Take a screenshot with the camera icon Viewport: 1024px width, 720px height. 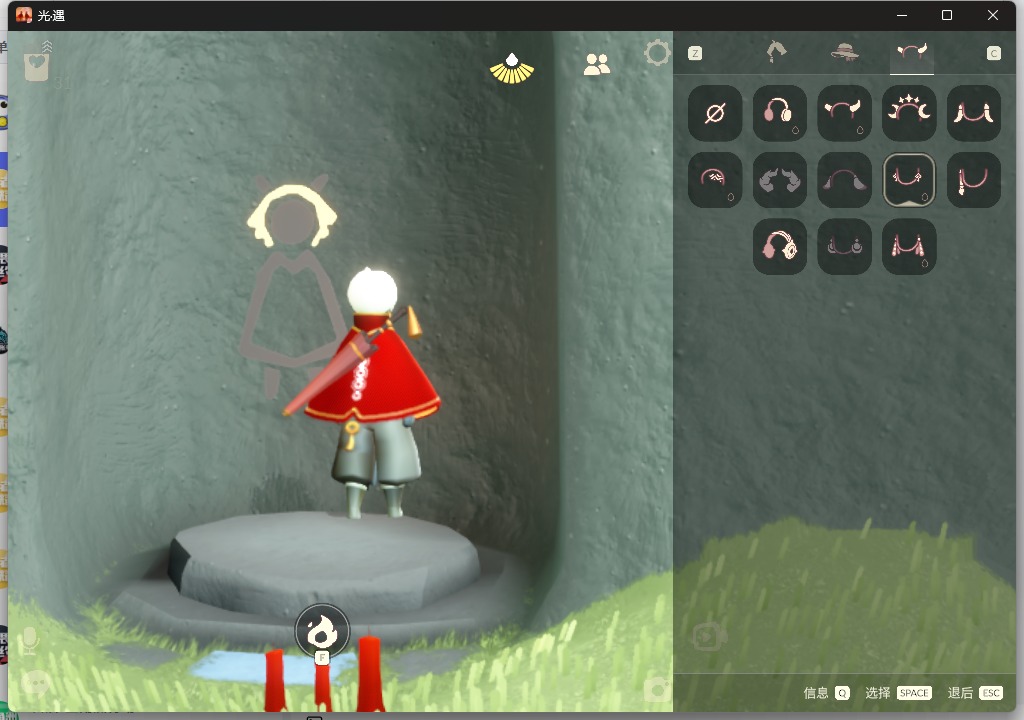click(x=657, y=689)
